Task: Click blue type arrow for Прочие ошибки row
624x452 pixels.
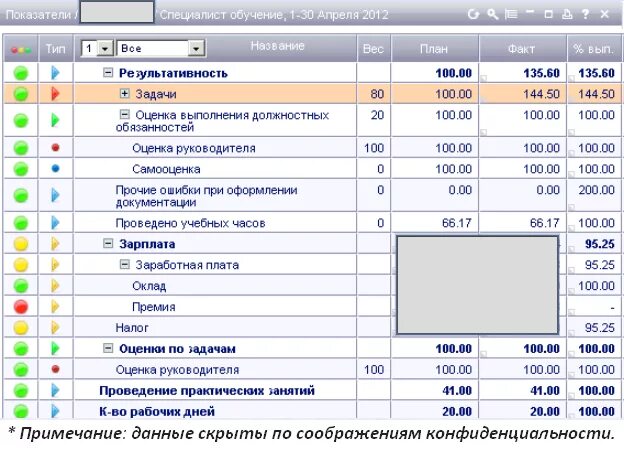Action: (55, 195)
